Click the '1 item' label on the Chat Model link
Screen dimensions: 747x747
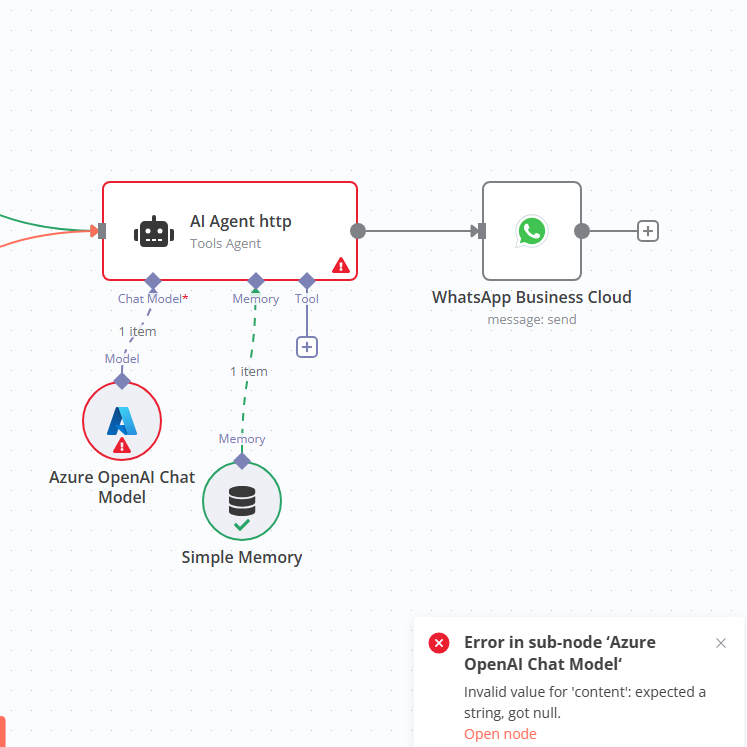coord(137,331)
